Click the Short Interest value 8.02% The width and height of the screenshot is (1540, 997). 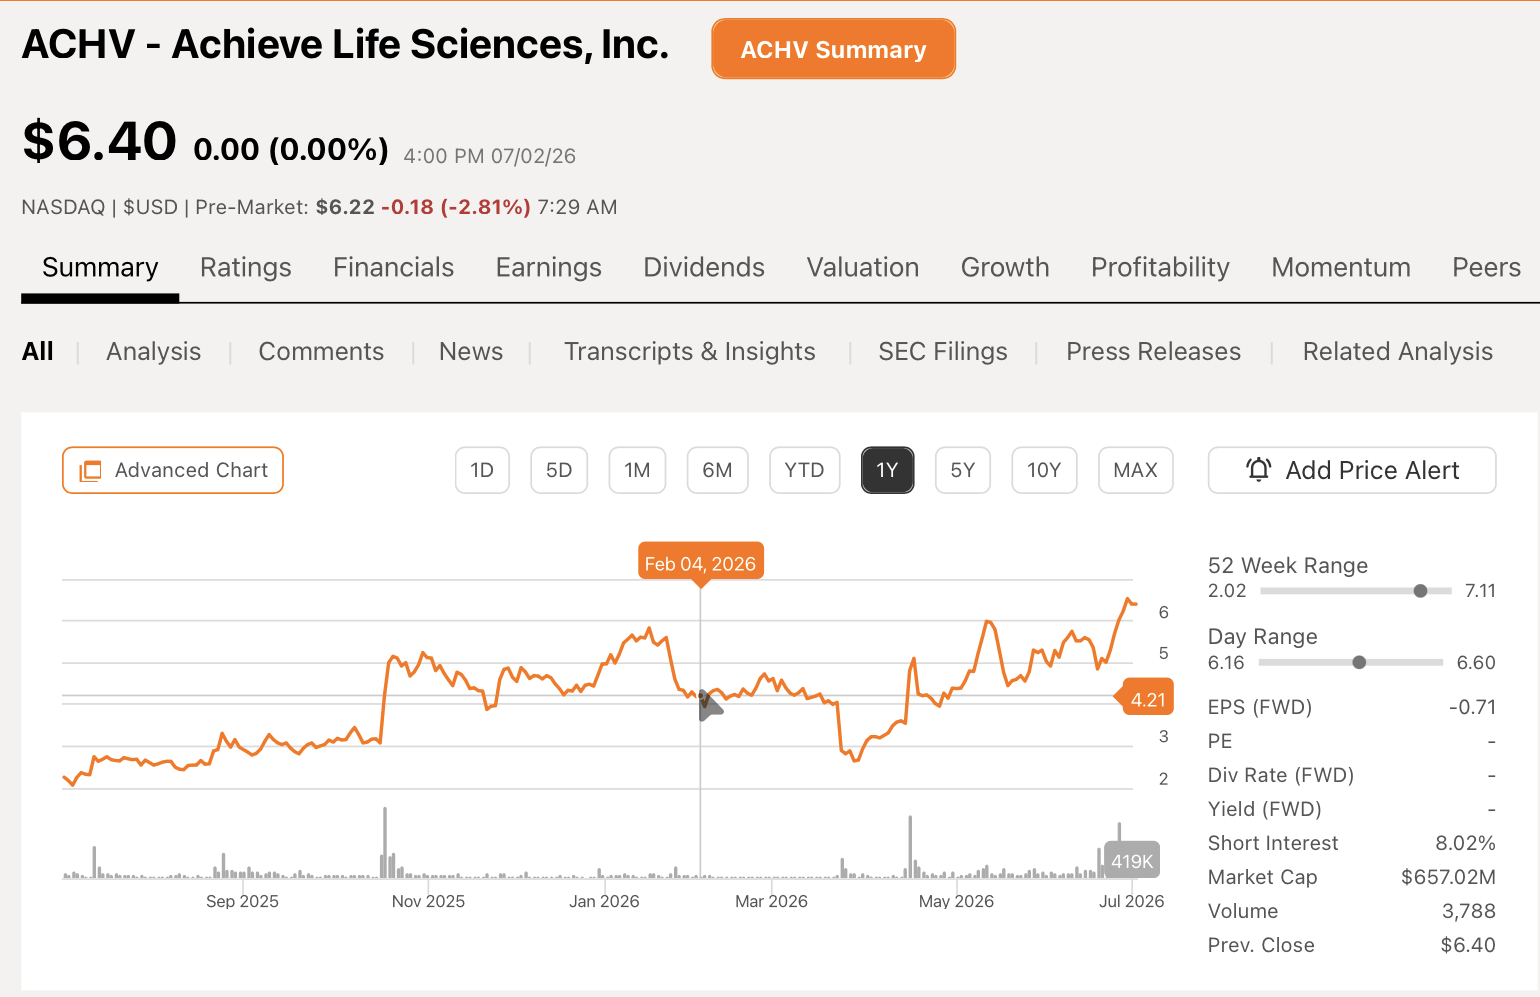(1465, 843)
